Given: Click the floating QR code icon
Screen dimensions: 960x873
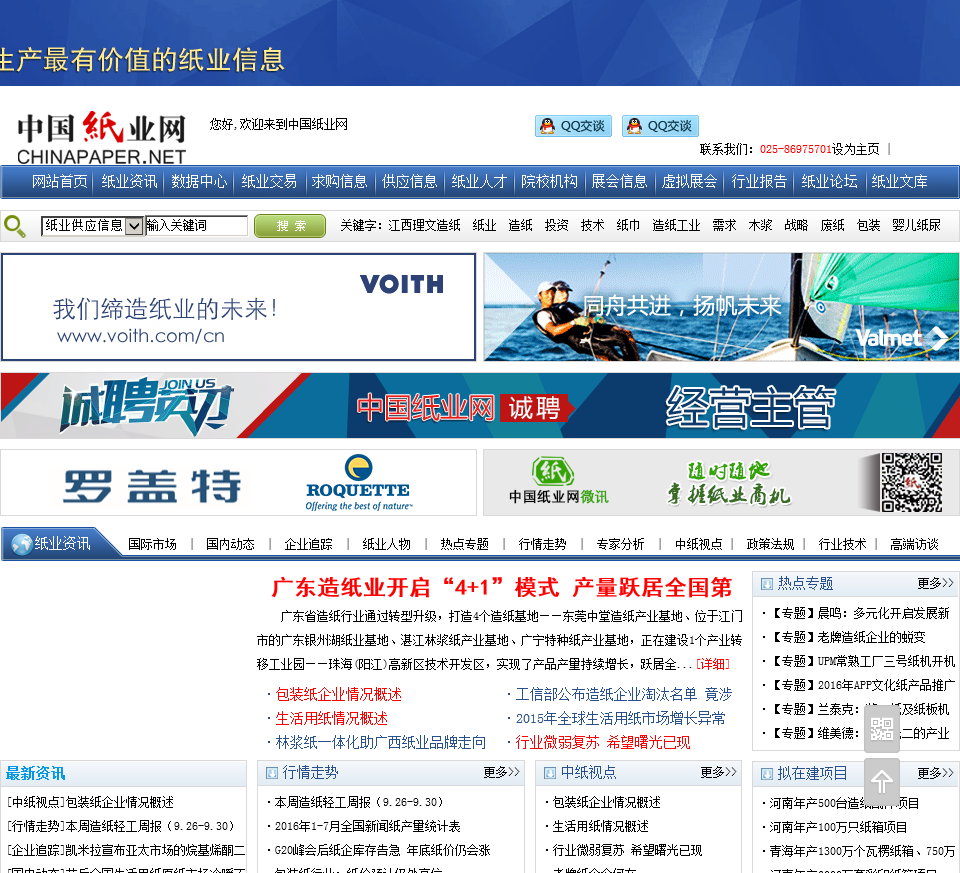Looking at the screenshot, I should coord(882,729).
